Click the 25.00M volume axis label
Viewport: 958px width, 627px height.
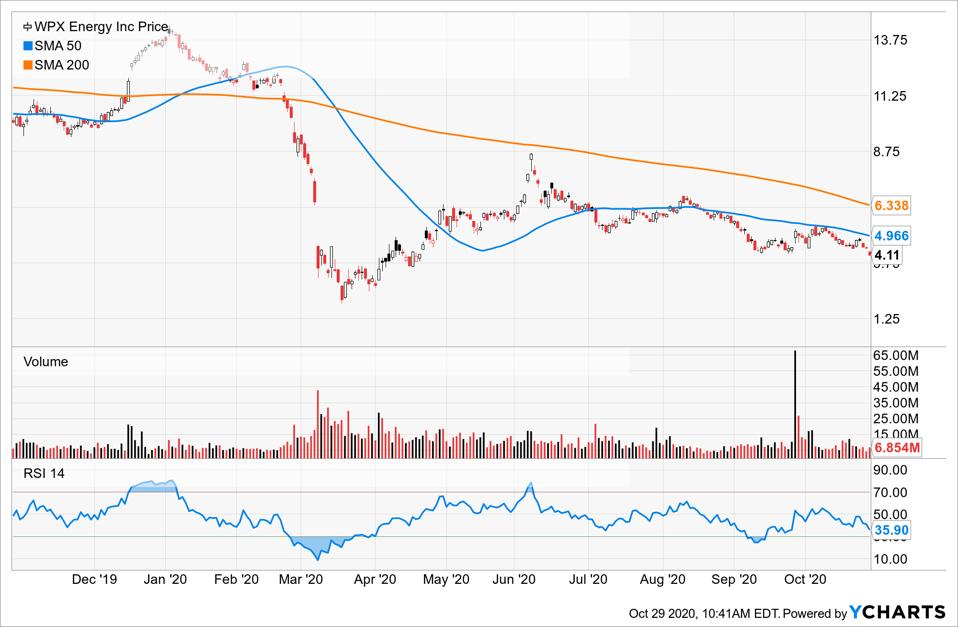(896, 419)
